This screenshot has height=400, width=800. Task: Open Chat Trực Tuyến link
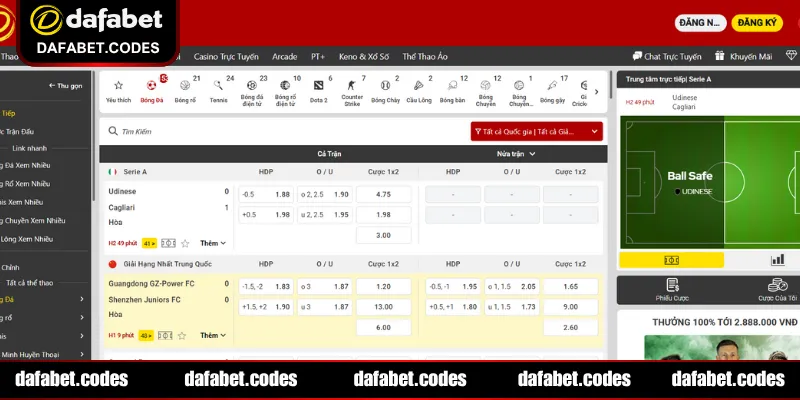666,57
